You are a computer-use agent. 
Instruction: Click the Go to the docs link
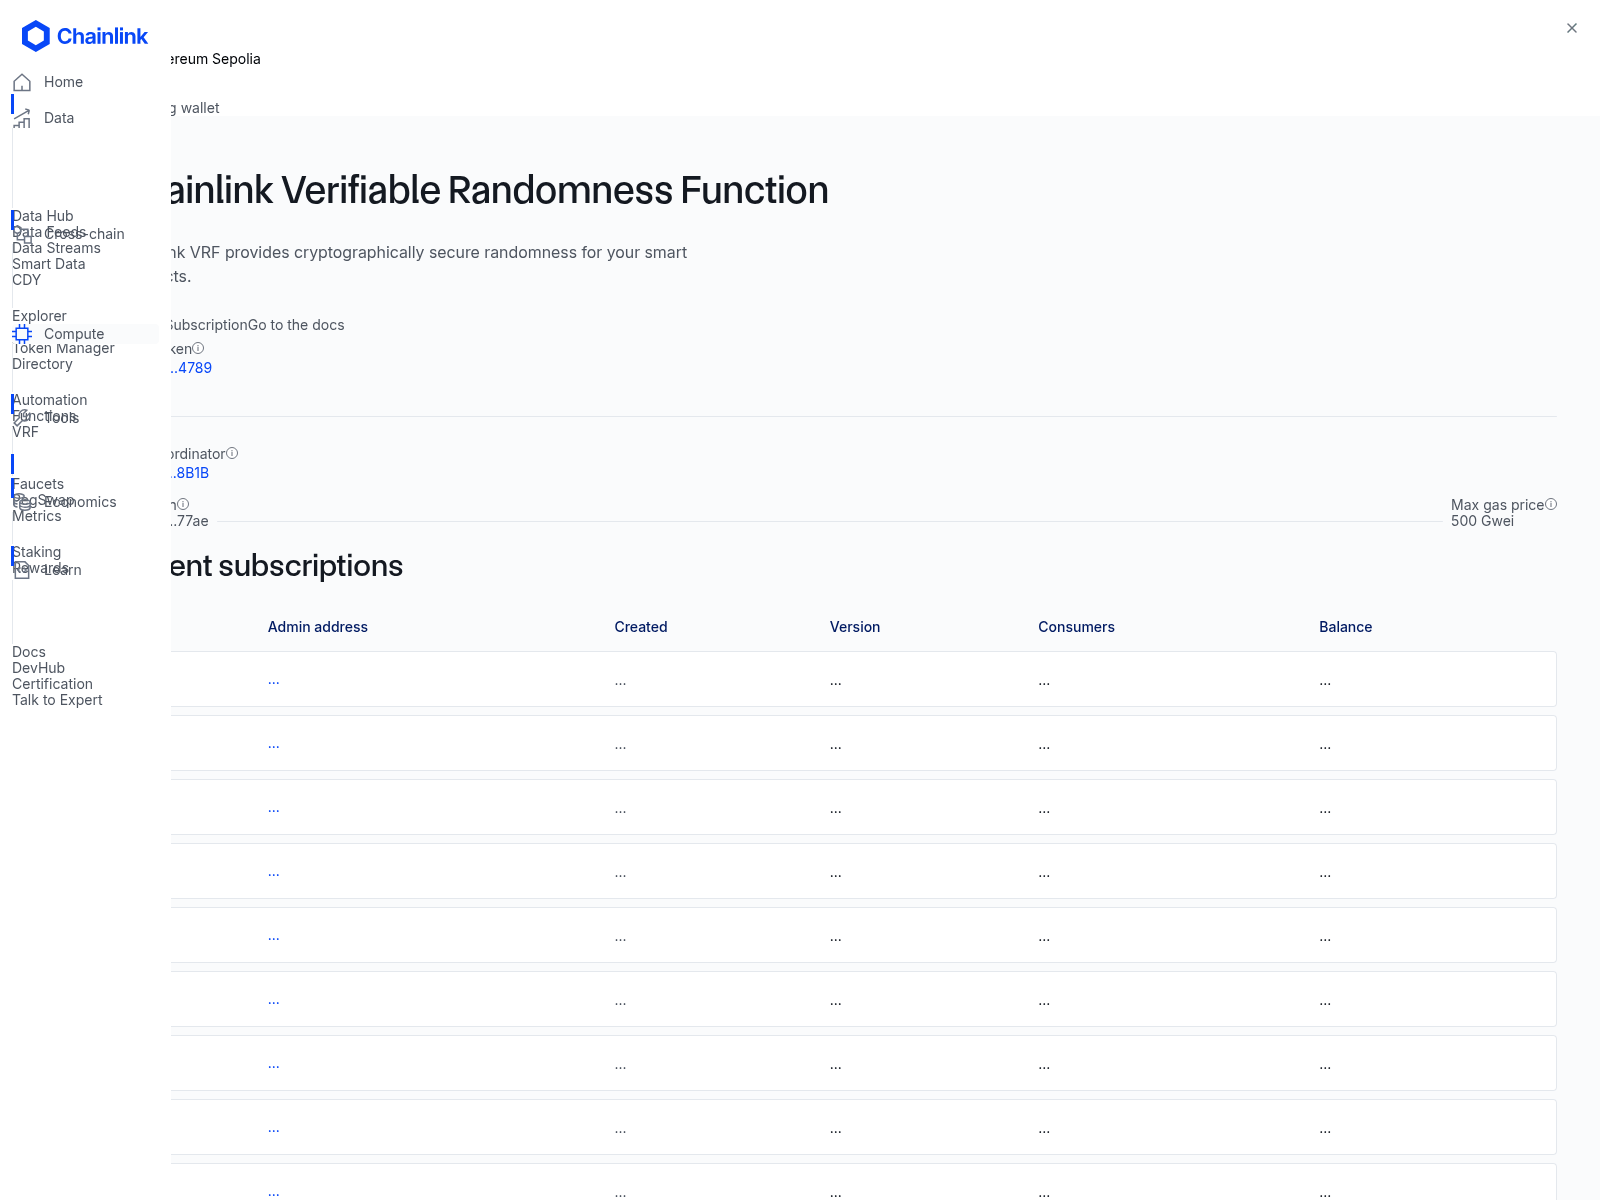click(x=296, y=325)
